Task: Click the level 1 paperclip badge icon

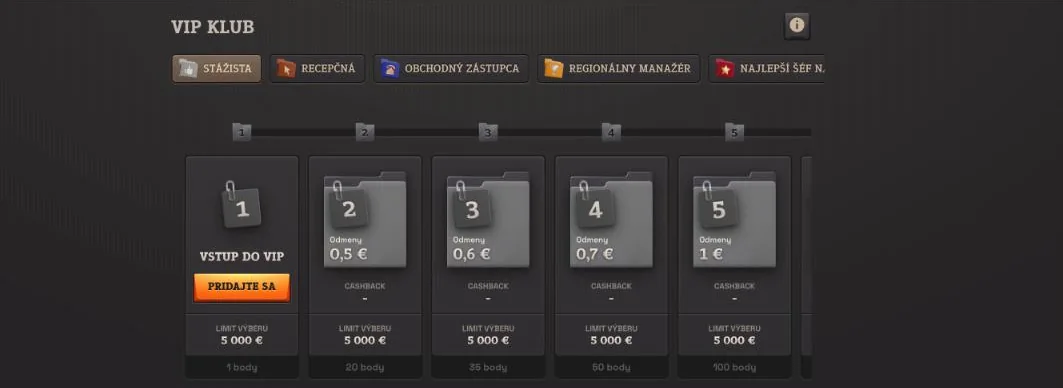Action: click(241, 205)
